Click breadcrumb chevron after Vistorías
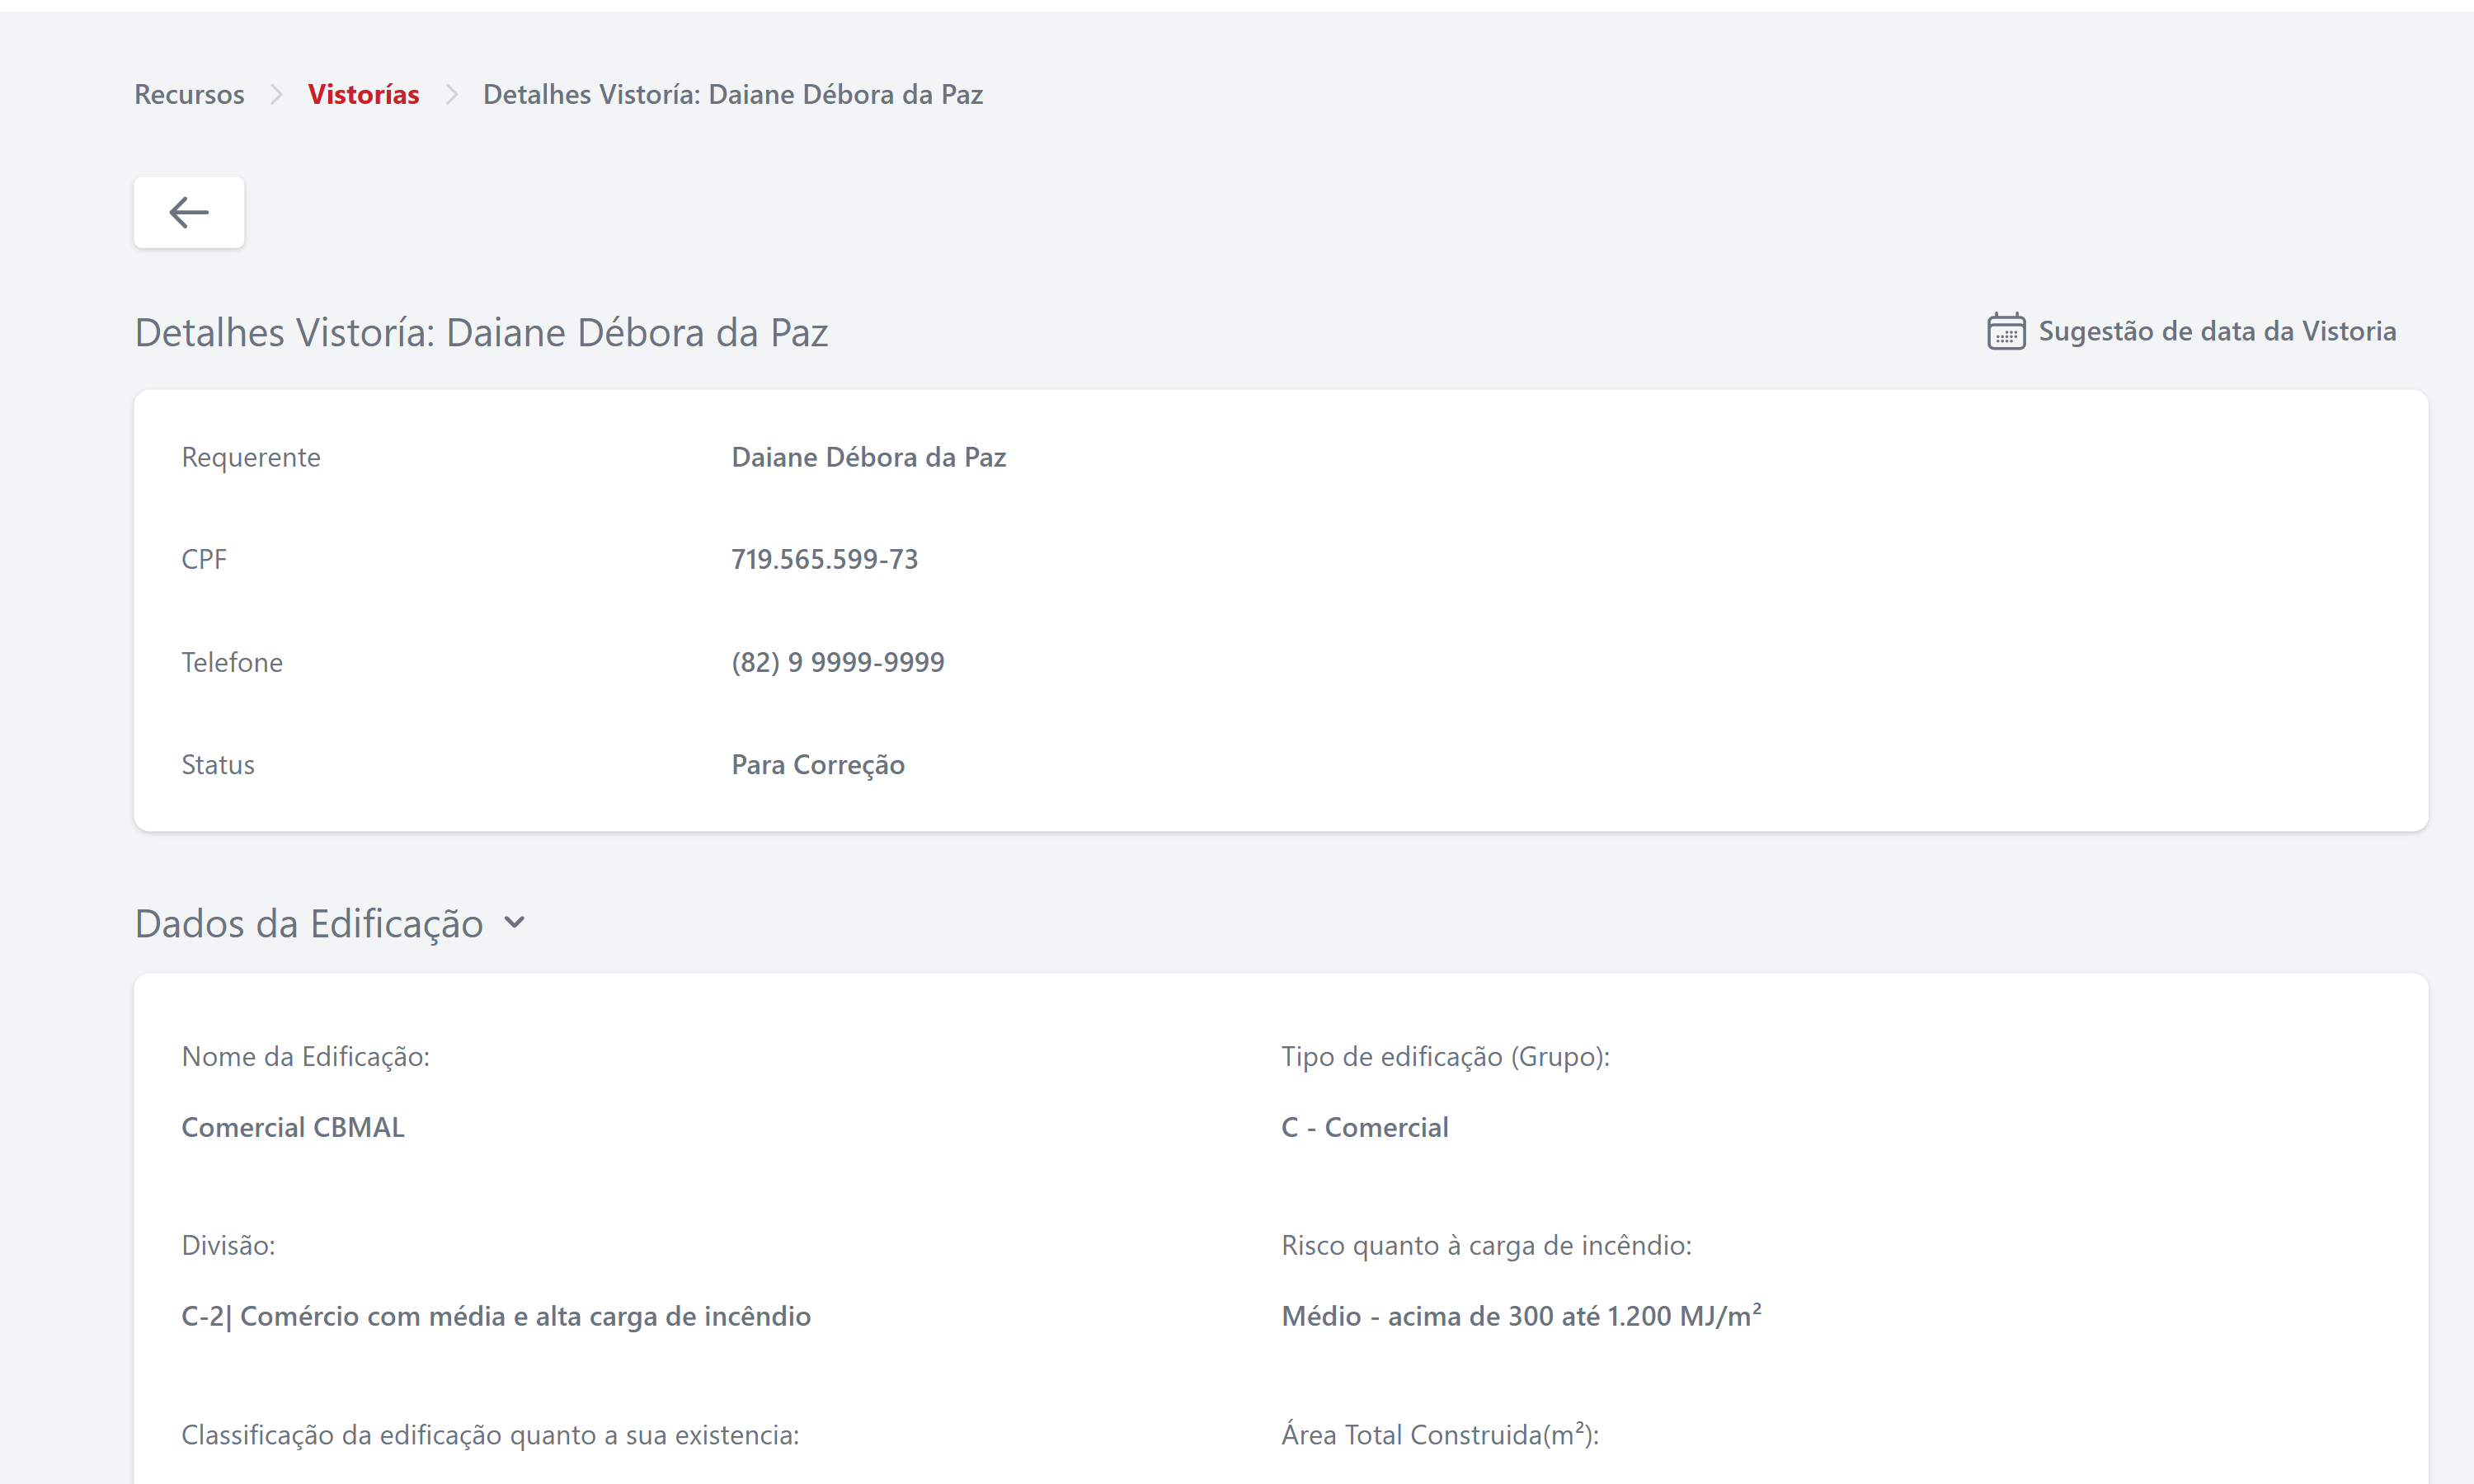2474x1484 pixels. [x=451, y=94]
